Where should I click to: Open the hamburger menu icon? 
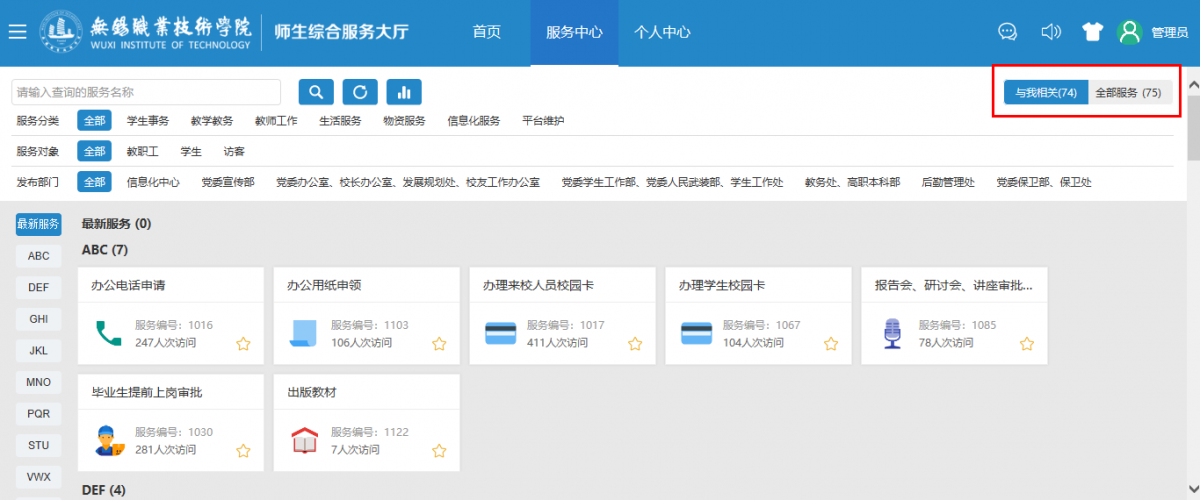point(17,32)
